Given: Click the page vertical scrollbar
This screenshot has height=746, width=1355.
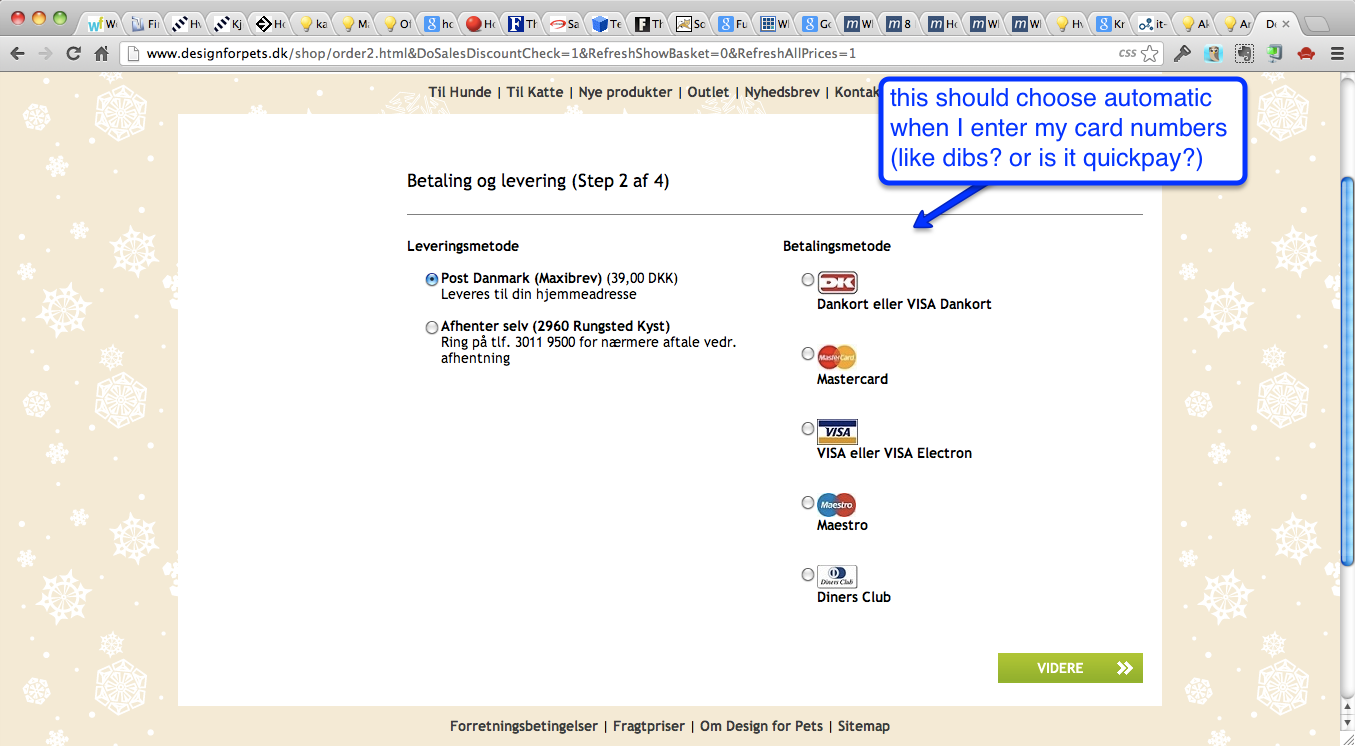Looking at the screenshot, I should tap(1346, 370).
